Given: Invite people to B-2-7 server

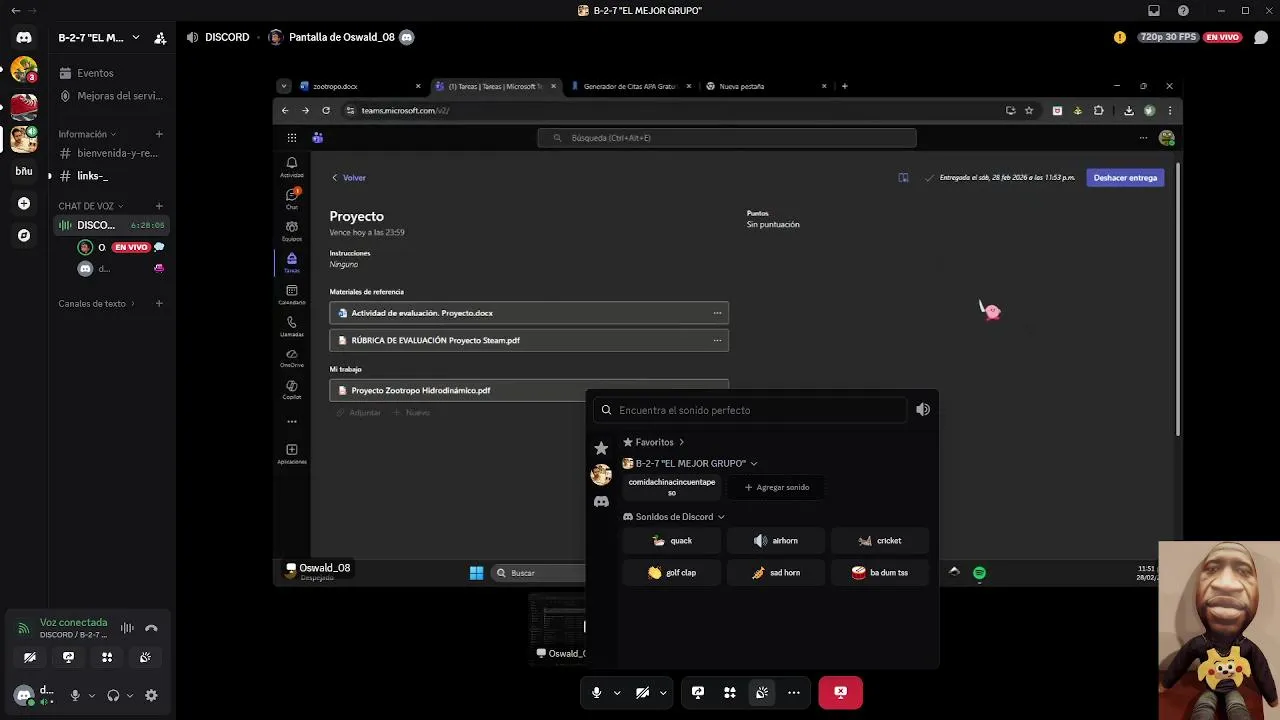Looking at the screenshot, I should pos(160,38).
